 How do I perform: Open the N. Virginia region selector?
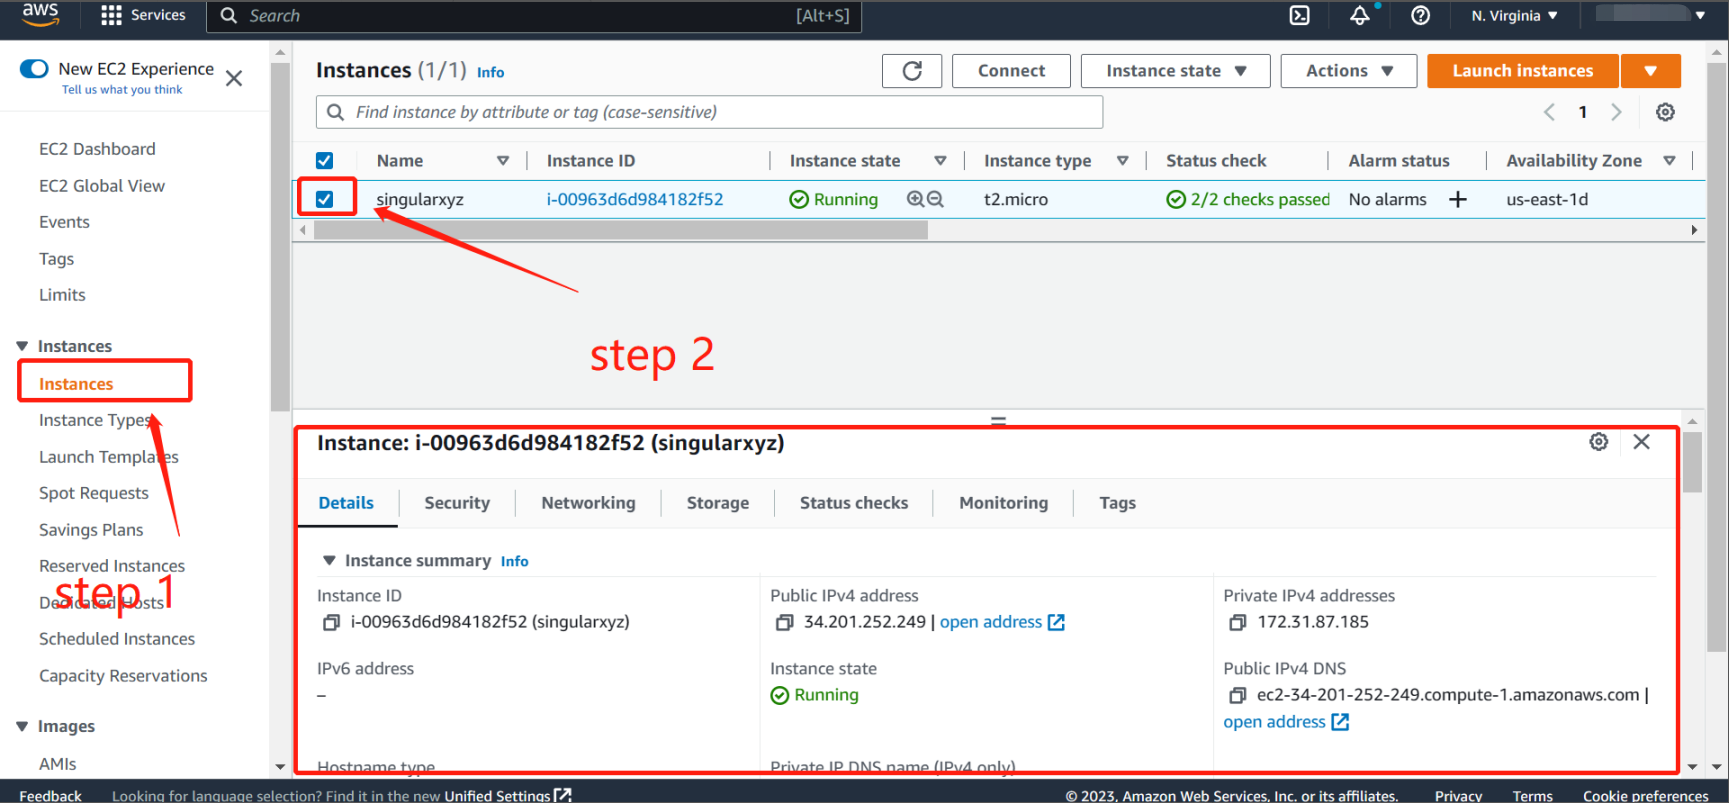(x=1514, y=16)
